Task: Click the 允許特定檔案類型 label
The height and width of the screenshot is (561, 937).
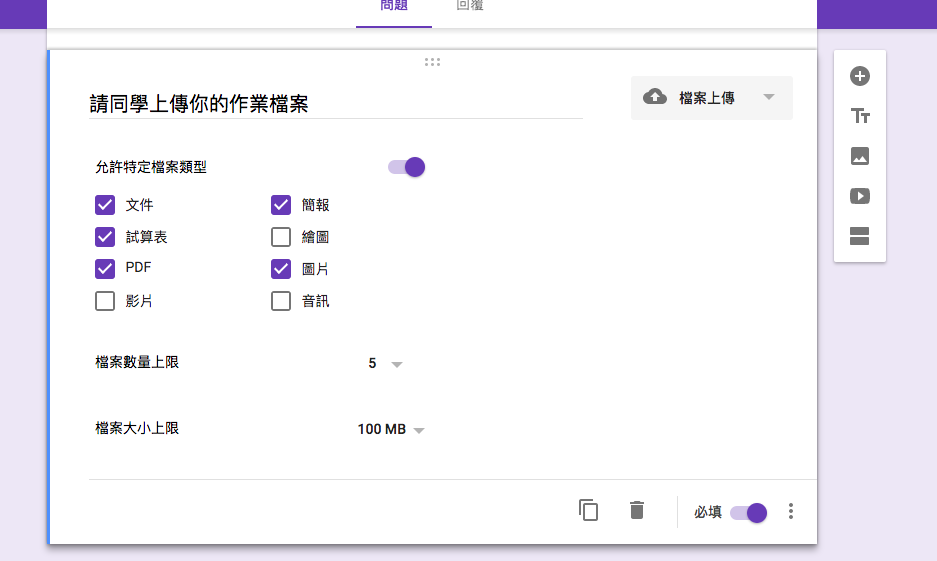Action: tap(151, 167)
